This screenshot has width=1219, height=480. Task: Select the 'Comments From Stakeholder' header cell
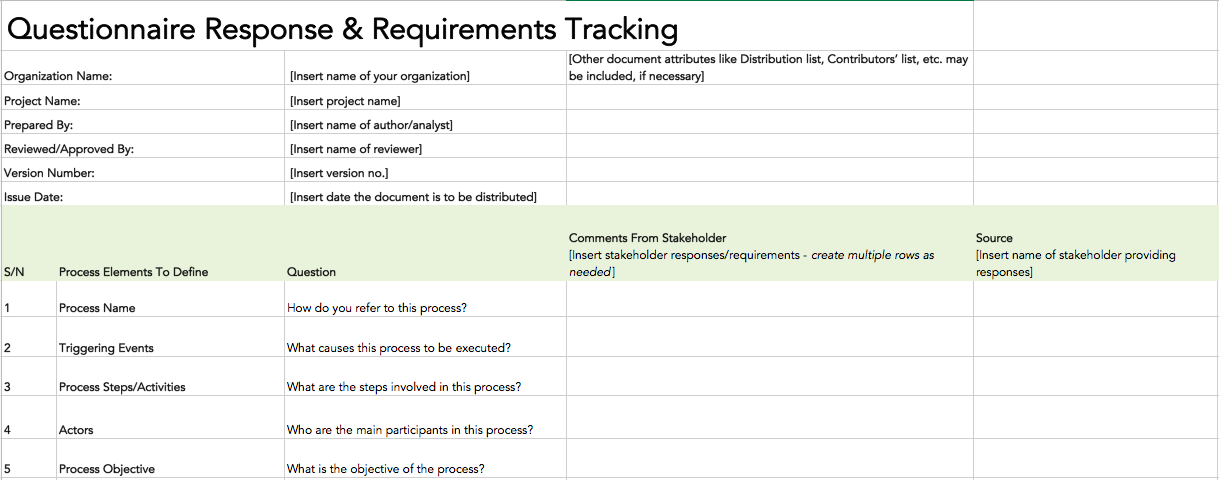click(x=769, y=244)
